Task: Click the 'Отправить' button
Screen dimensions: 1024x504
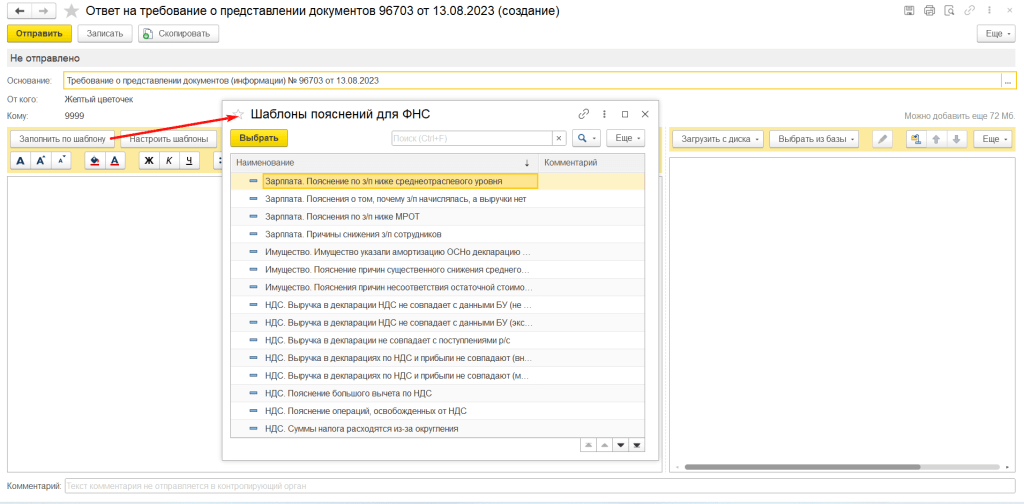Action: 39,33
